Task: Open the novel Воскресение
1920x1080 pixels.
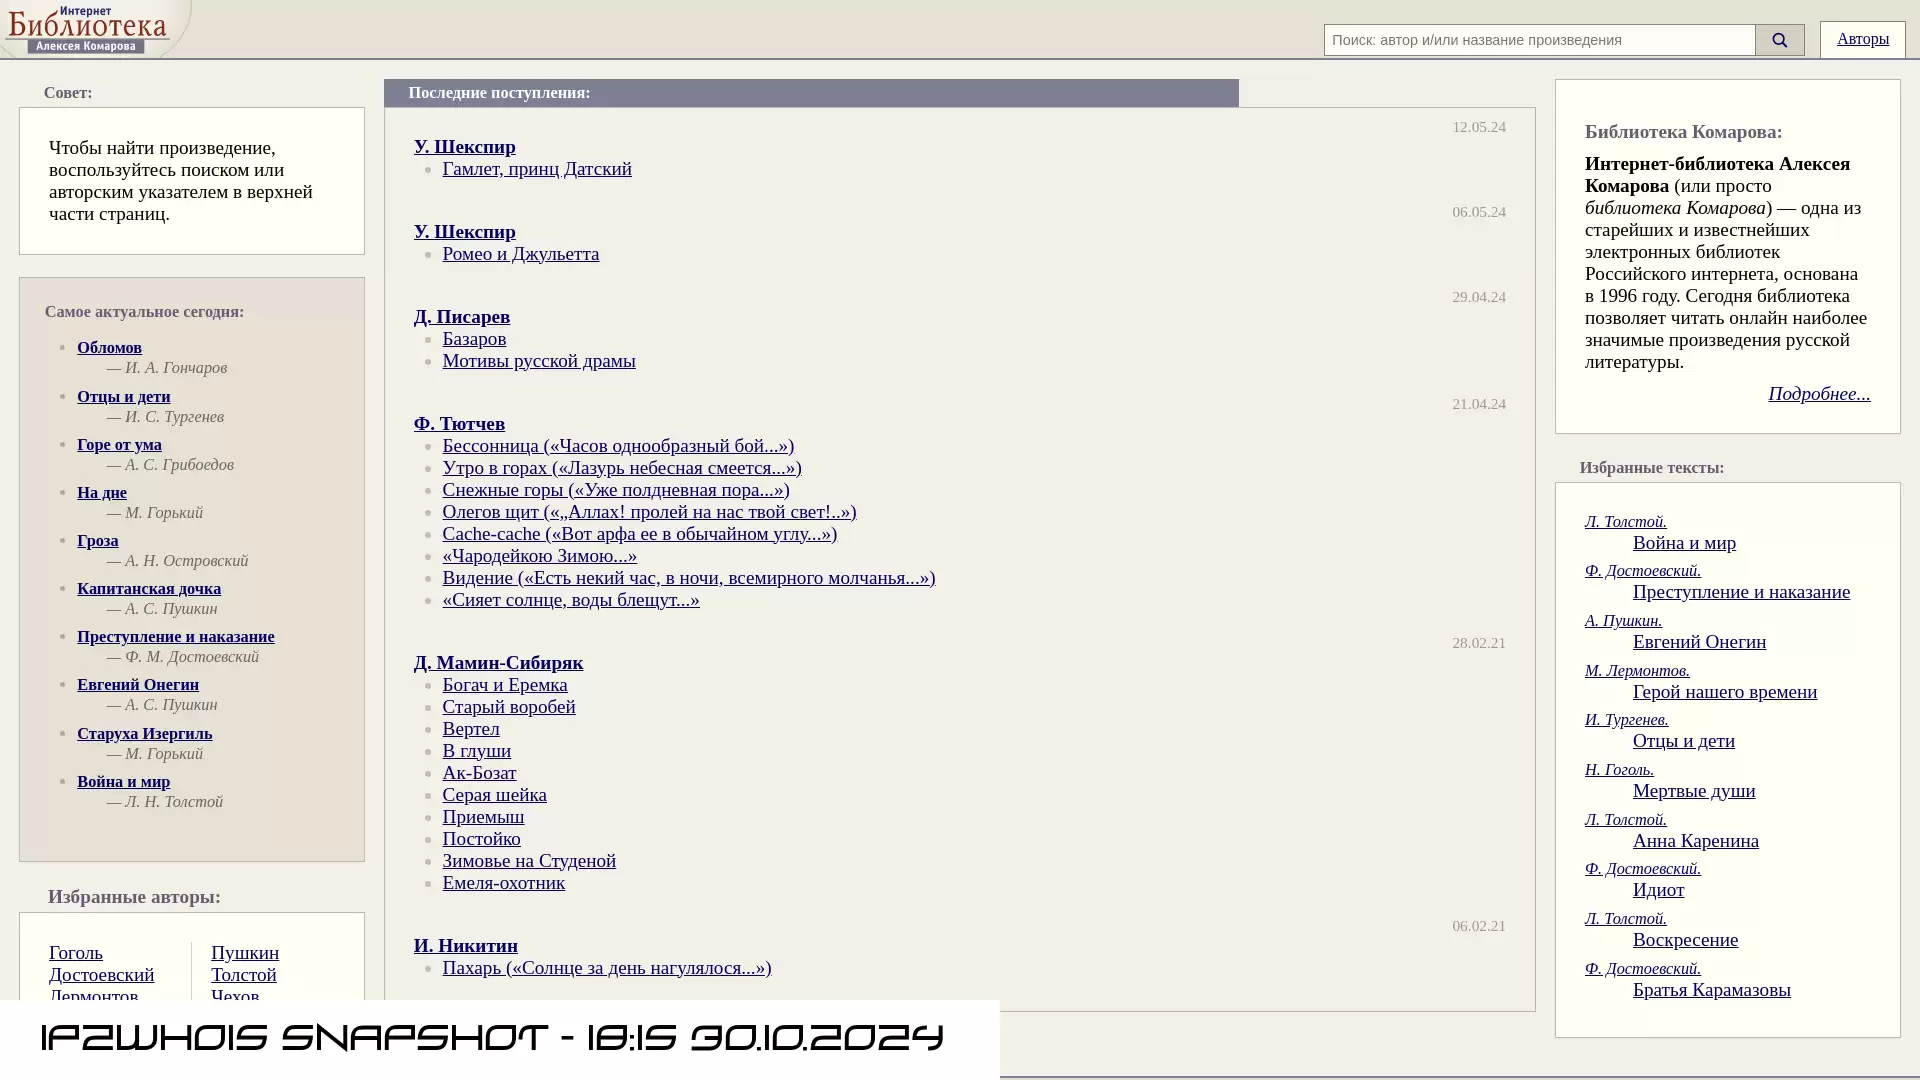Action: pyautogui.click(x=1686, y=940)
